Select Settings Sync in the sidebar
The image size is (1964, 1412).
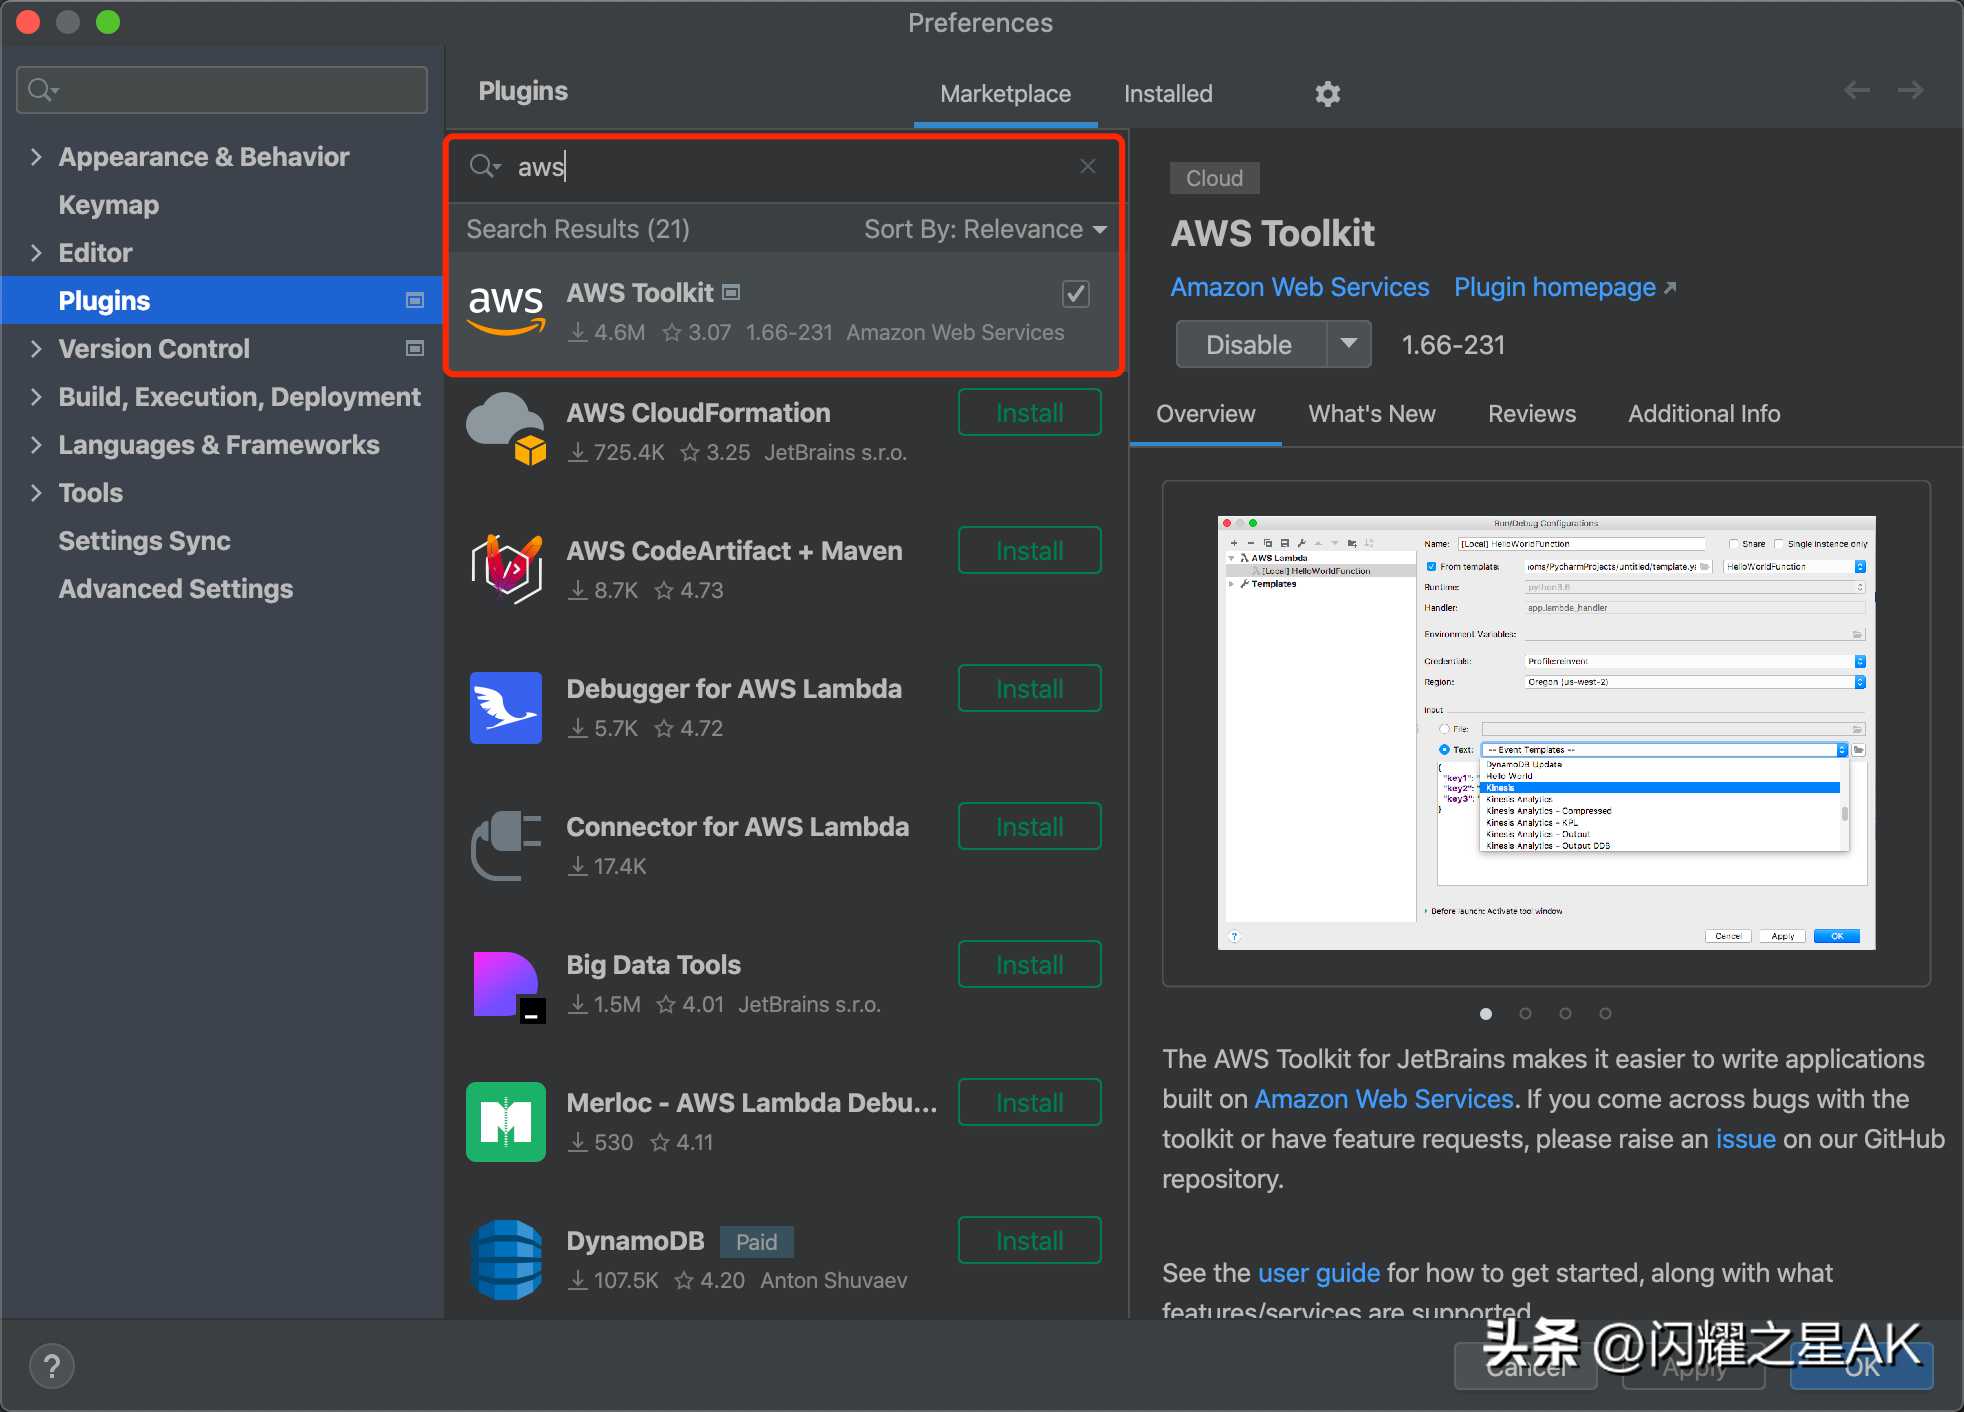144,540
